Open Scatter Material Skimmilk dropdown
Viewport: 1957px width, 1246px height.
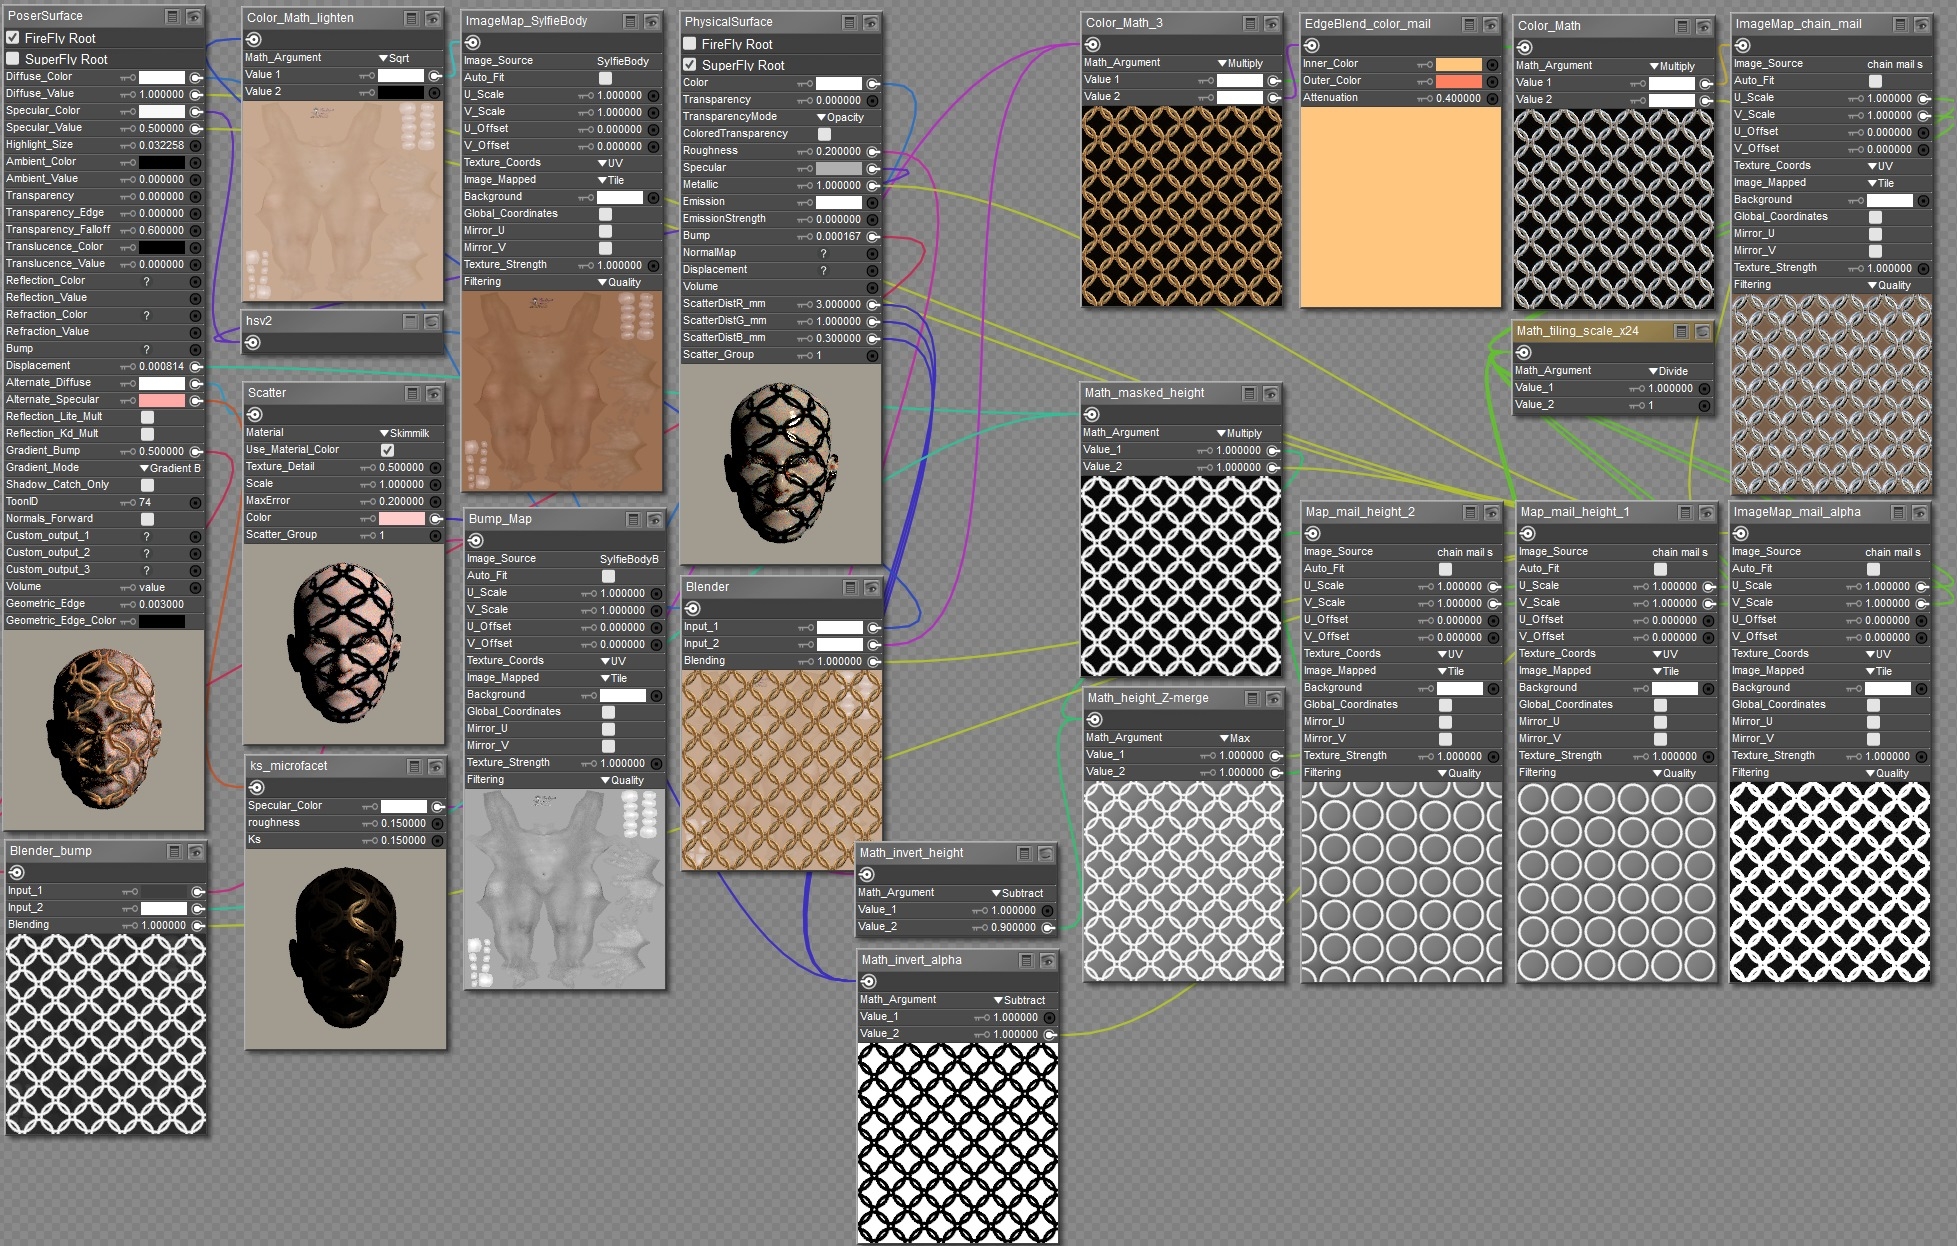coord(404,433)
